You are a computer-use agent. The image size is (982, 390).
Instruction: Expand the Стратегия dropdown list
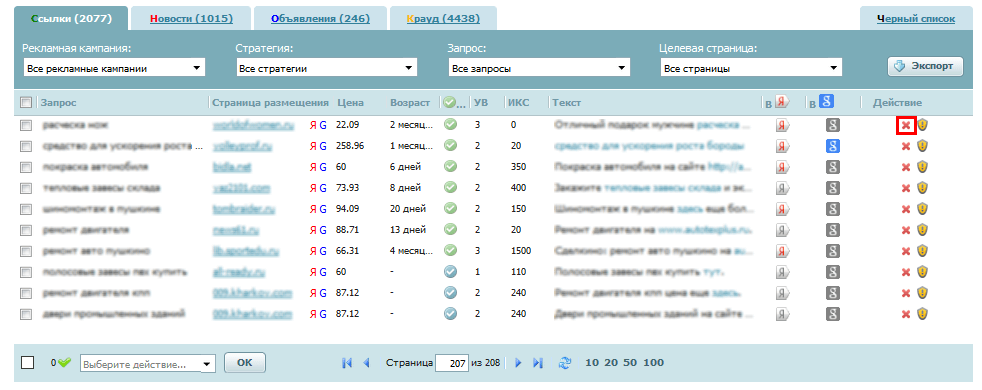[326, 68]
